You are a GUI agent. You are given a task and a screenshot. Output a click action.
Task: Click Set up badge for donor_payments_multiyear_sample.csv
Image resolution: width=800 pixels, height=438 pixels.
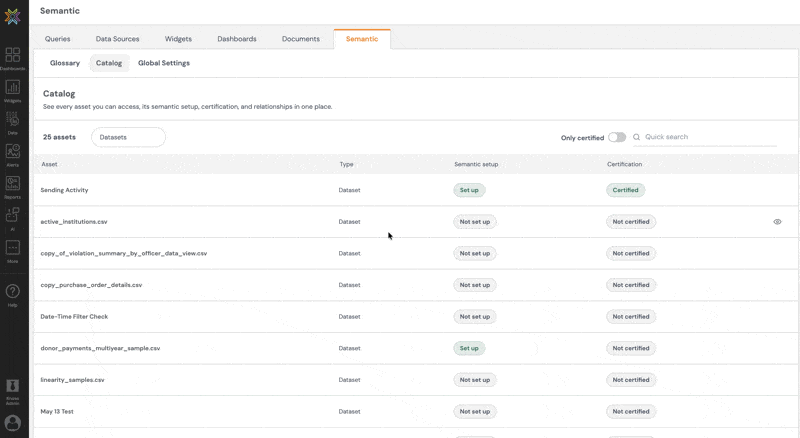coord(469,348)
